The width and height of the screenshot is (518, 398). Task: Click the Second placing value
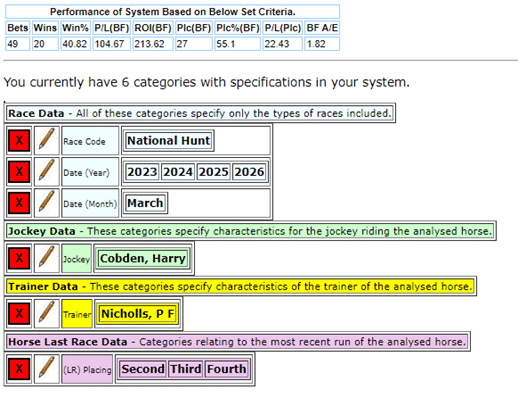coord(143,369)
